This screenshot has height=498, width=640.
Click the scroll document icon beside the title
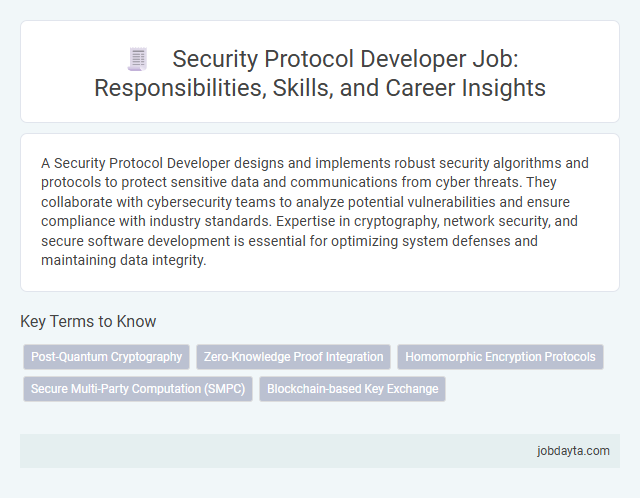click(138, 60)
